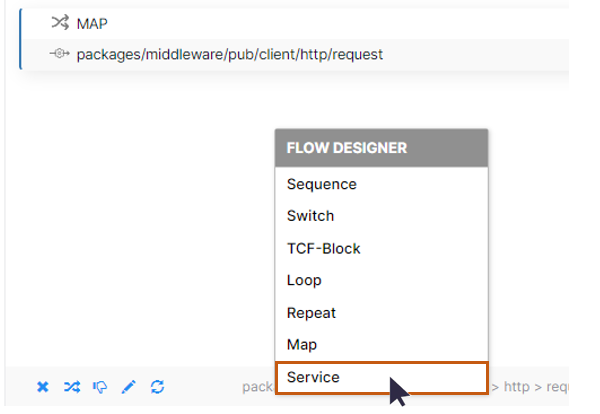Click the thumbs-down icon in bottom toolbar
This screenshot has width=600, height=414.
click(100, 387)
